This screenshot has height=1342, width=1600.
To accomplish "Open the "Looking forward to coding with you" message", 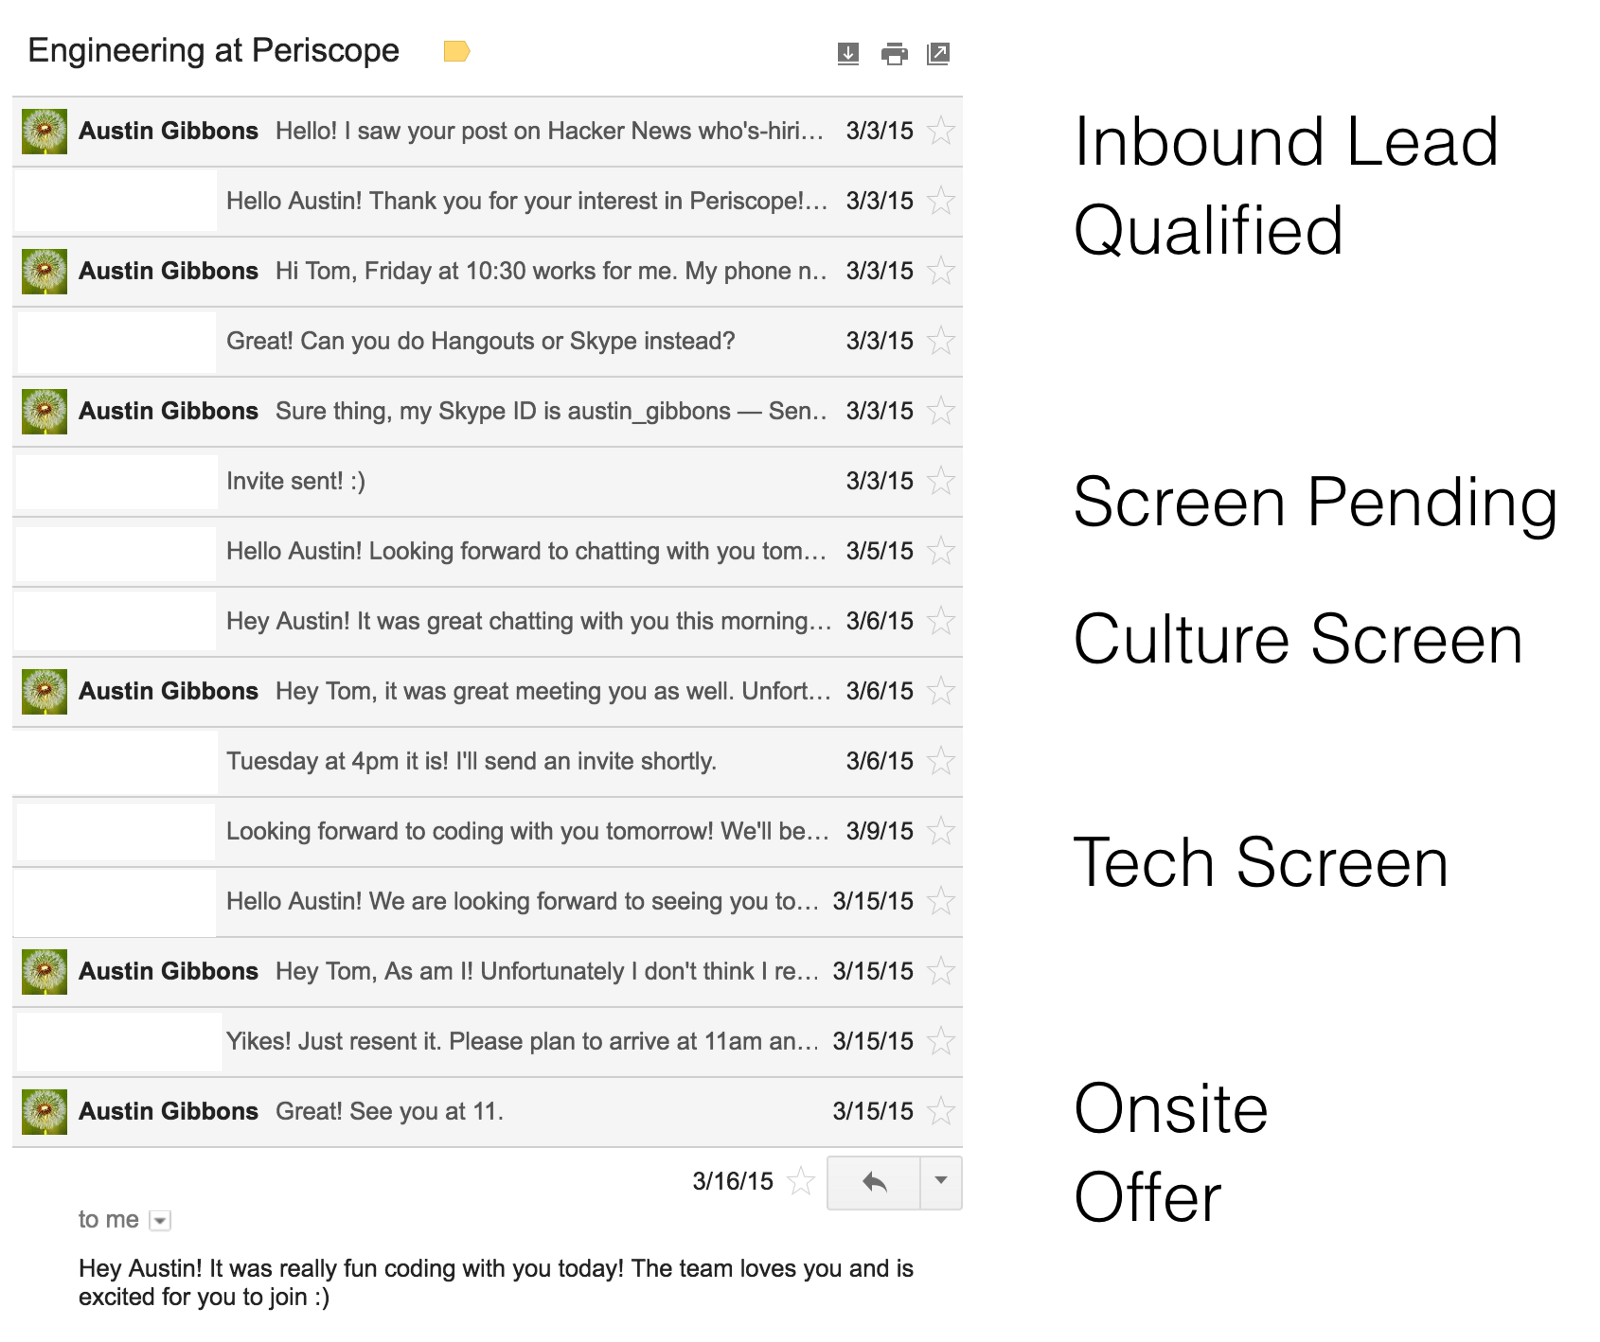I will coord(527,831).
